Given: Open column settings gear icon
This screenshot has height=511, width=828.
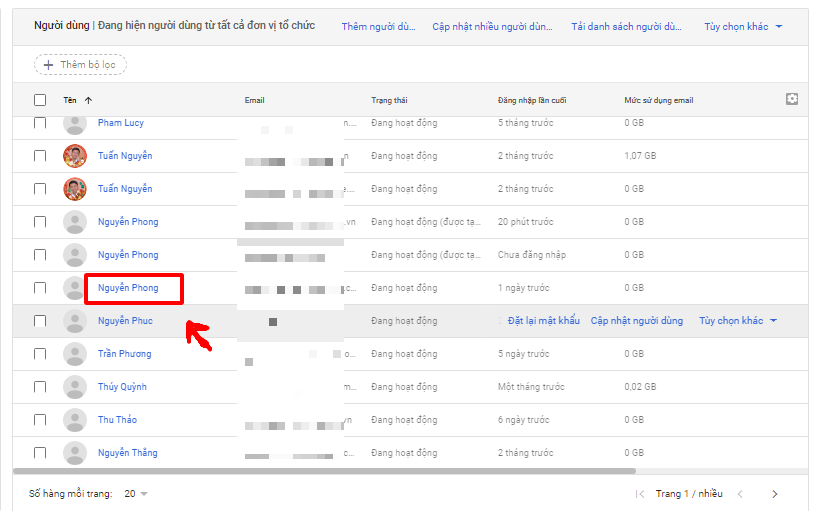Looking at the screenshot, I should coord(792,99).
